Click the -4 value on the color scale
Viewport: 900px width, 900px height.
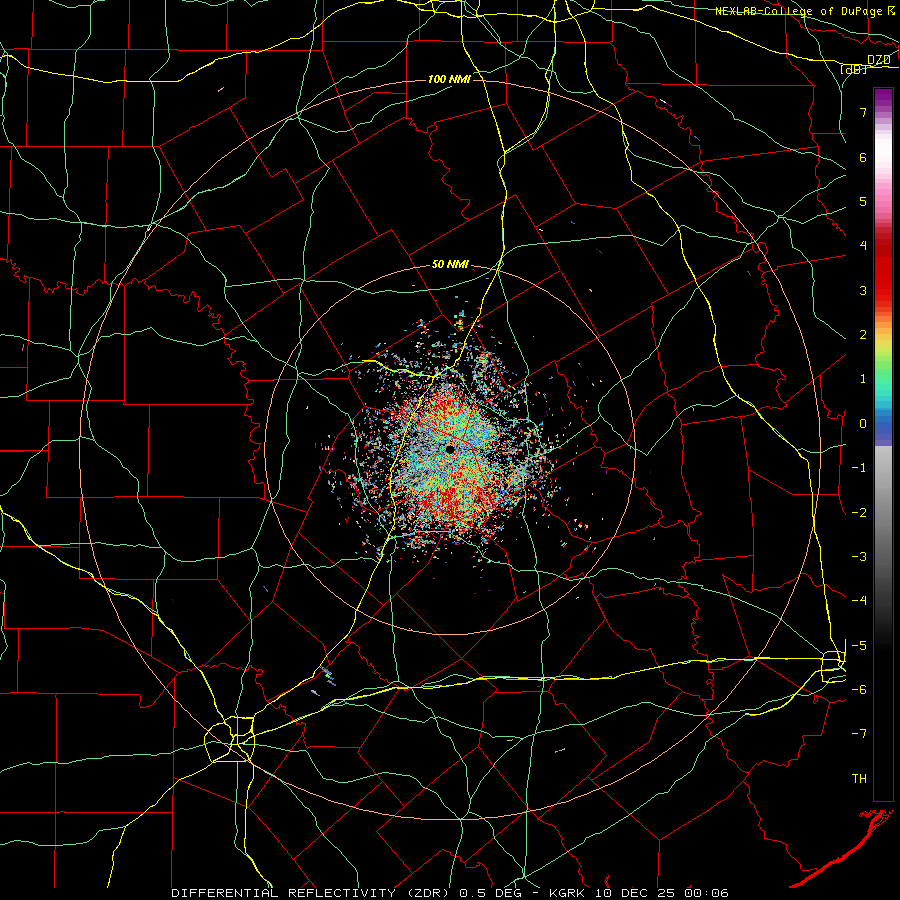coord(859,601)
